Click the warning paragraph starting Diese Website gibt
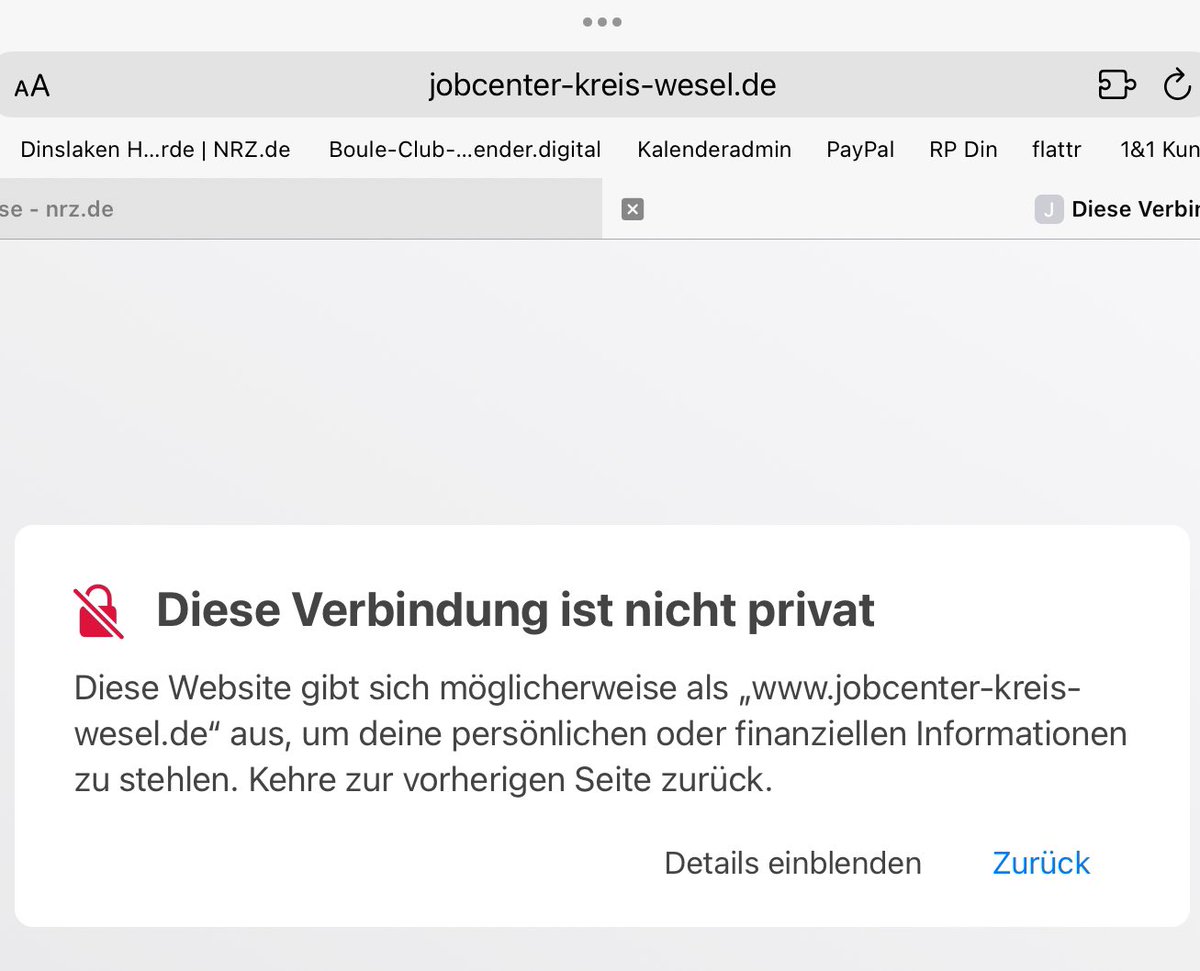This screenshot has height=971, width=1200. 600,734
